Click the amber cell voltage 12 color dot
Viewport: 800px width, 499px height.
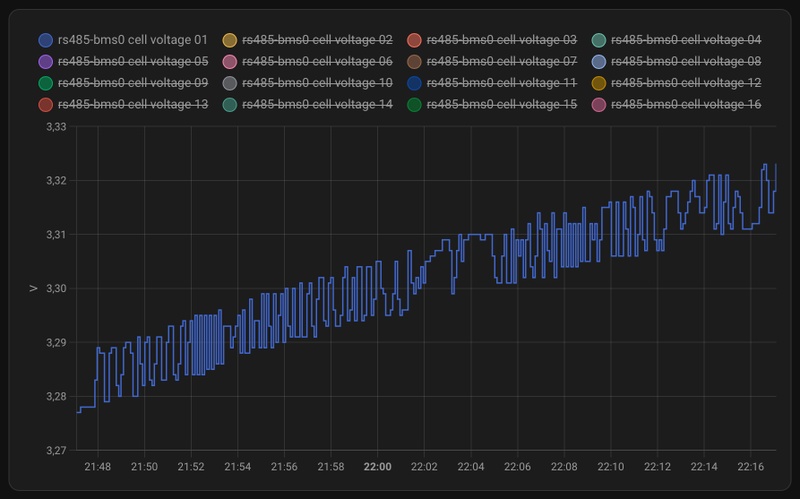pyautogui.click(x=598, y=83)
